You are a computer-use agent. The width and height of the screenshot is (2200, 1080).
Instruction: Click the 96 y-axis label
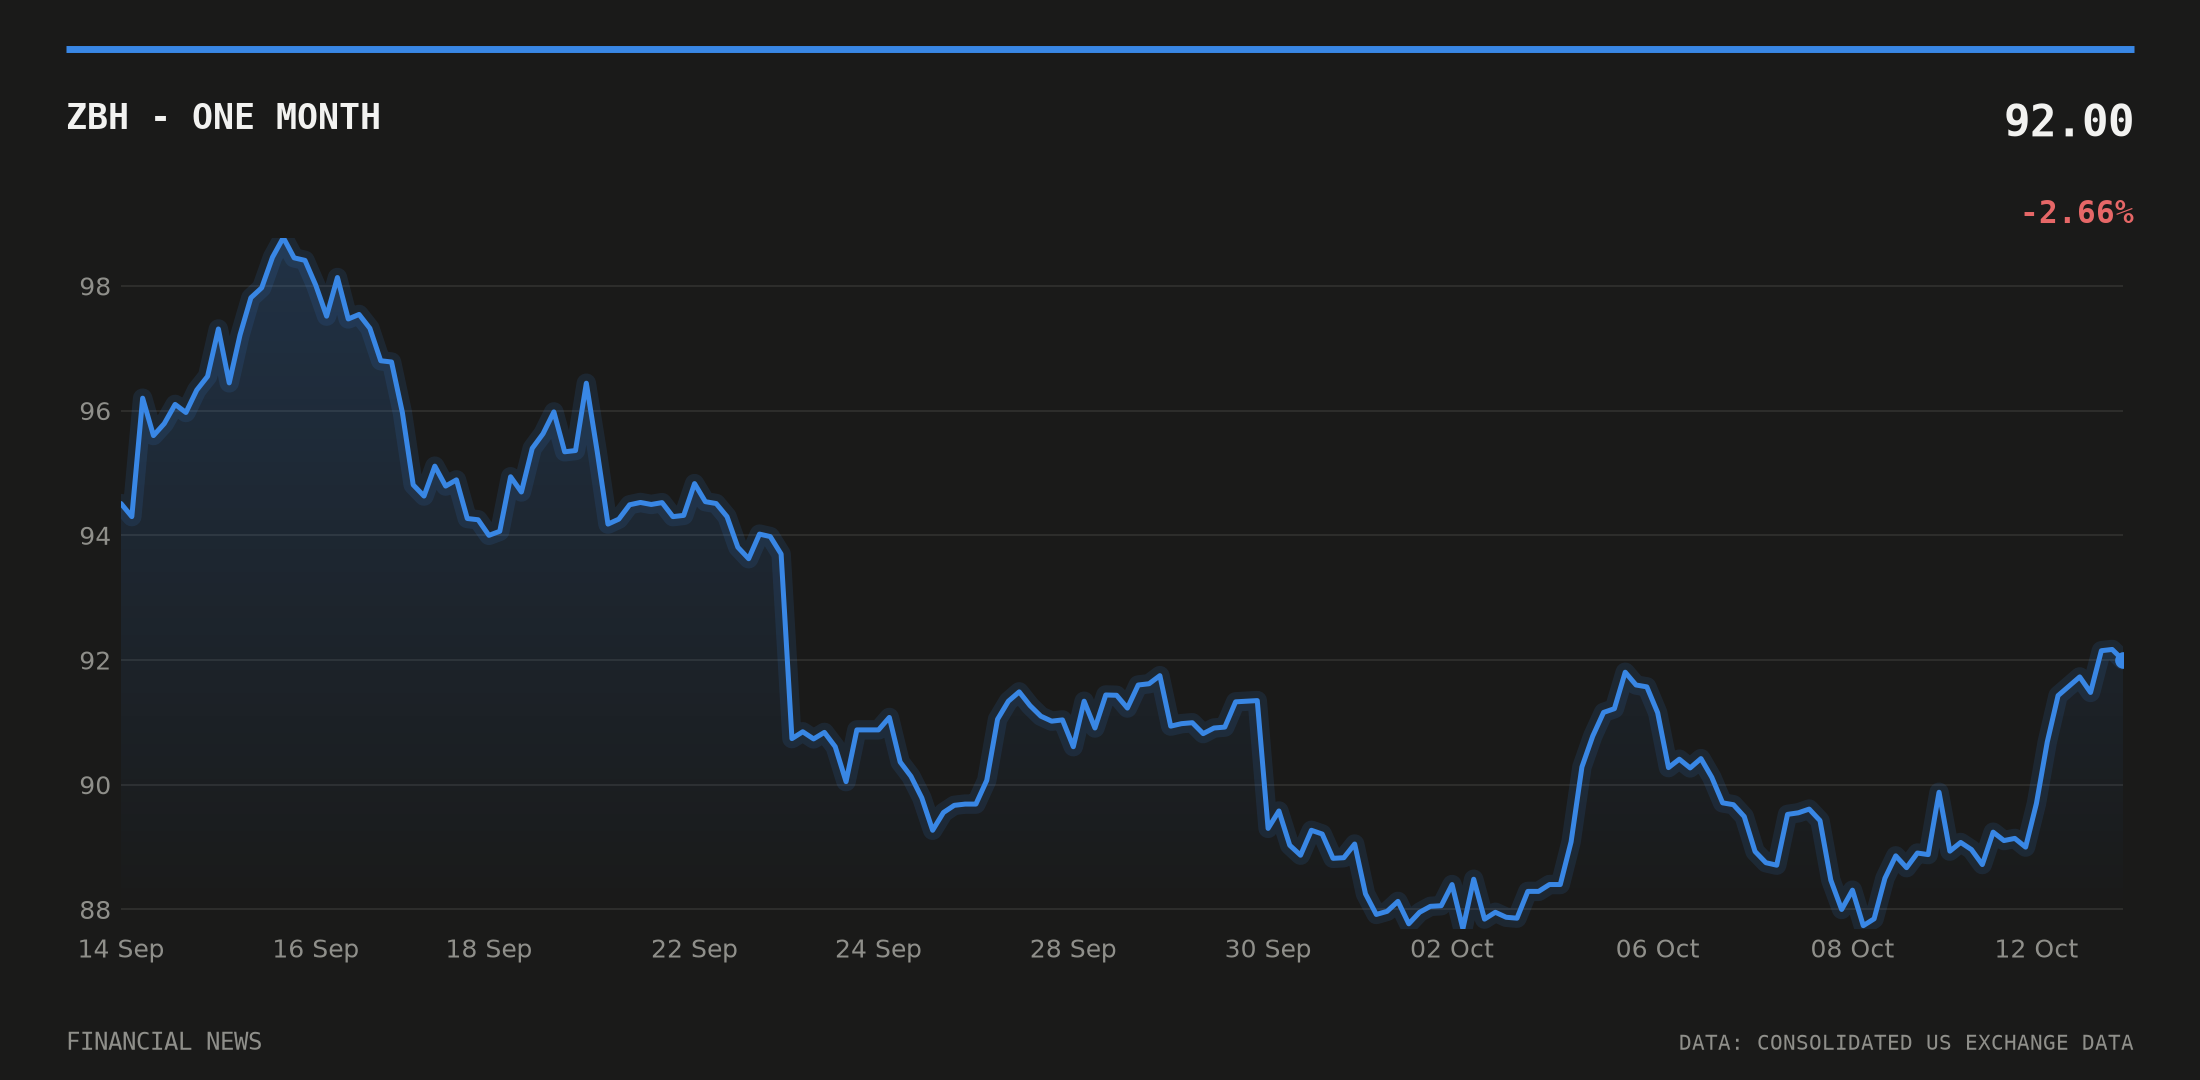point(95,412)
